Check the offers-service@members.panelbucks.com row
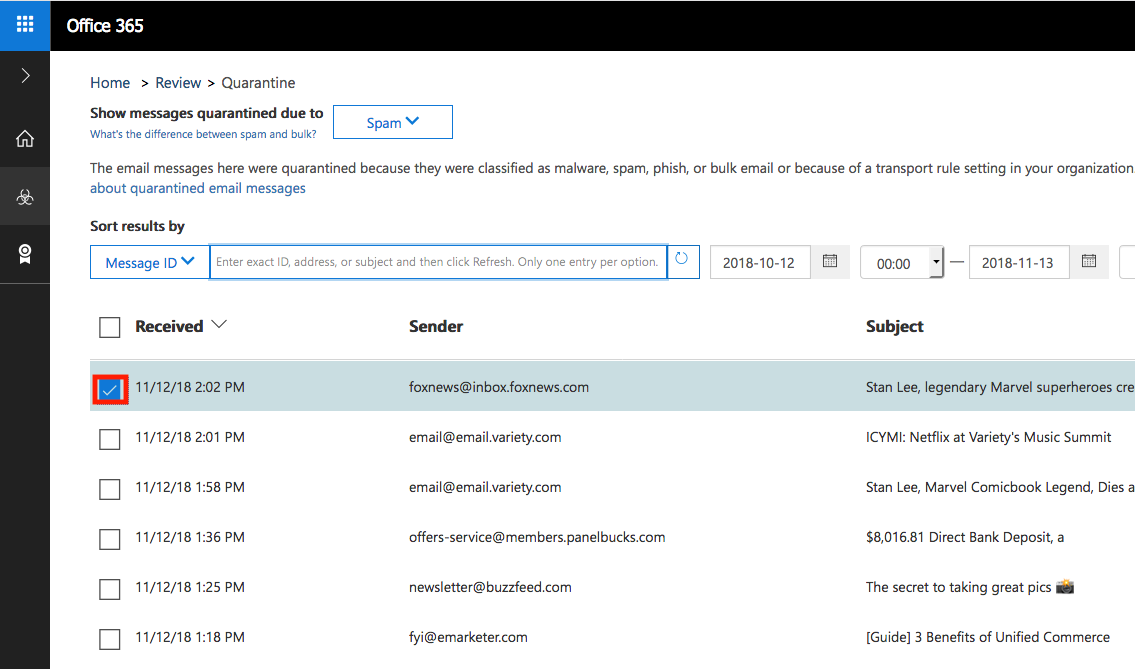 [x=110, y=539]
